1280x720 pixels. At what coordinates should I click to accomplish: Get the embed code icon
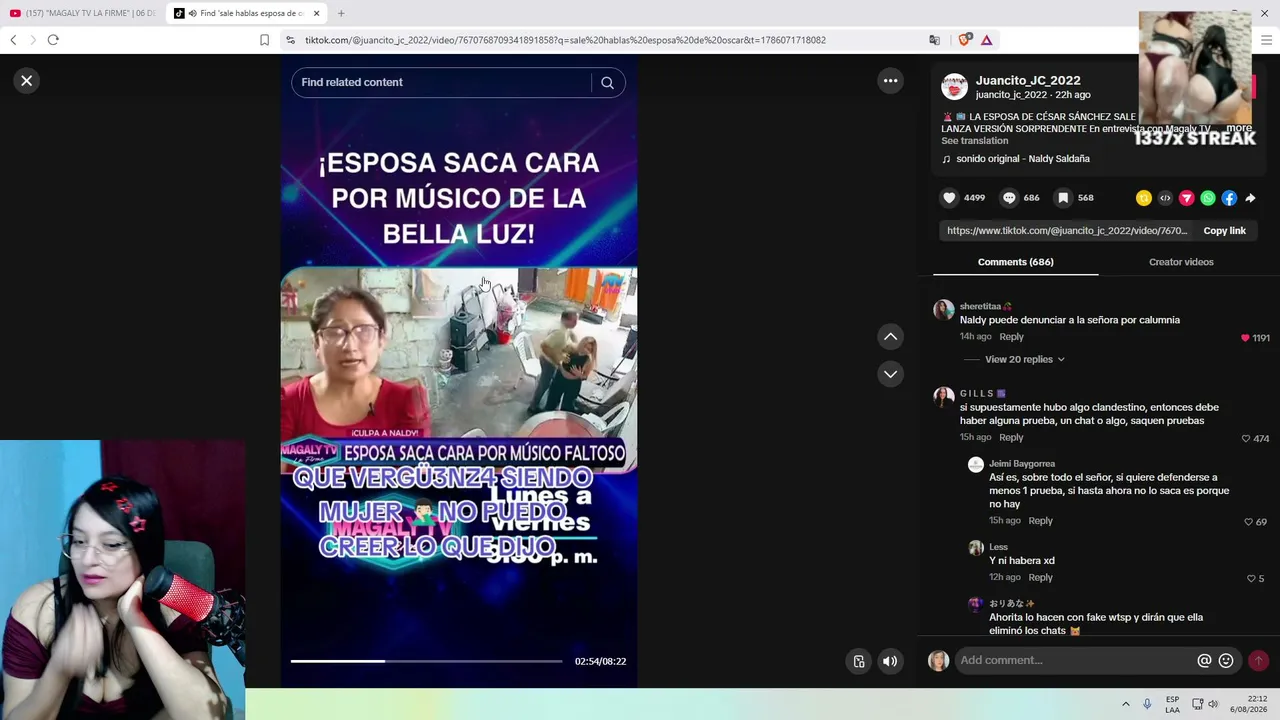tap(1165, 198)
